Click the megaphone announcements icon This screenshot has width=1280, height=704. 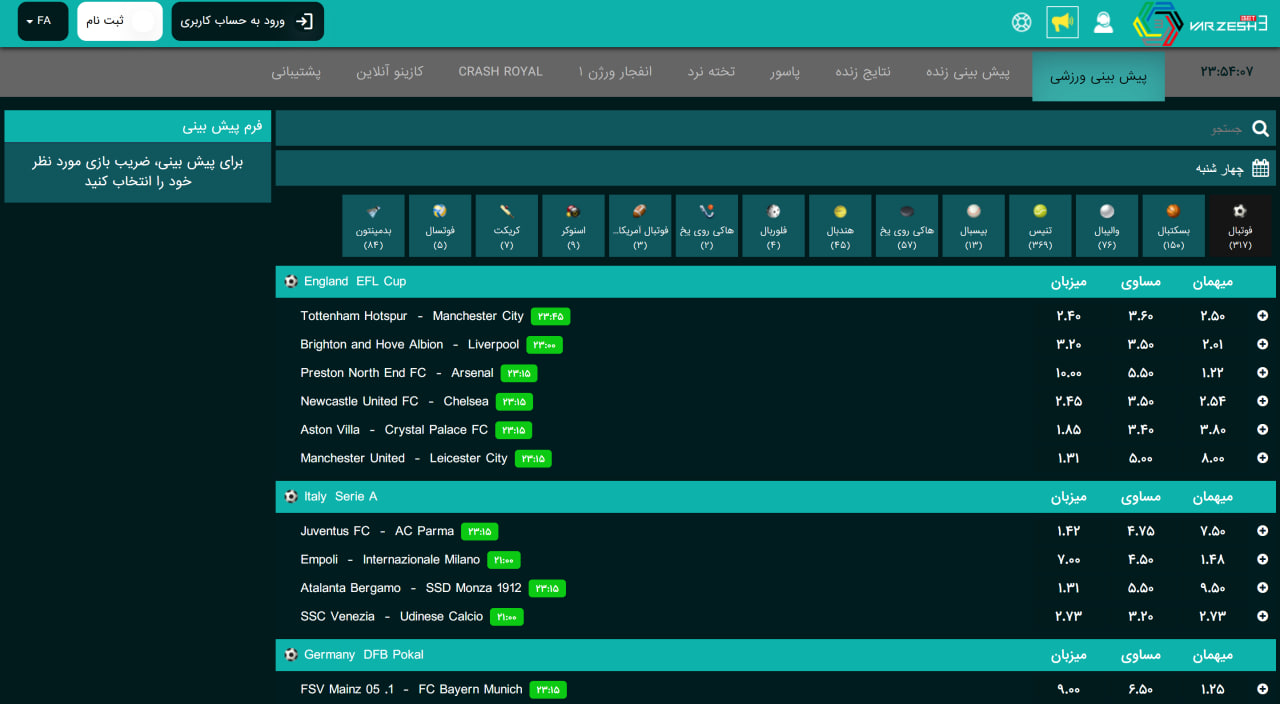(1062, 22)
